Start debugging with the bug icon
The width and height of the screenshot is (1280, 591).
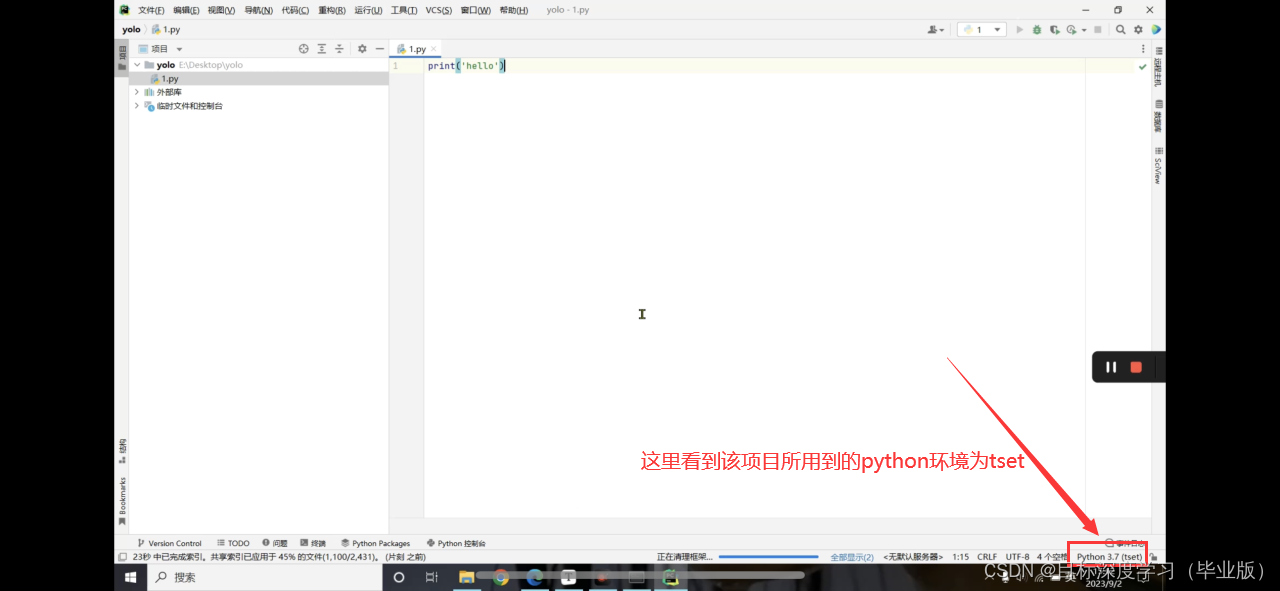[1037, 30]
